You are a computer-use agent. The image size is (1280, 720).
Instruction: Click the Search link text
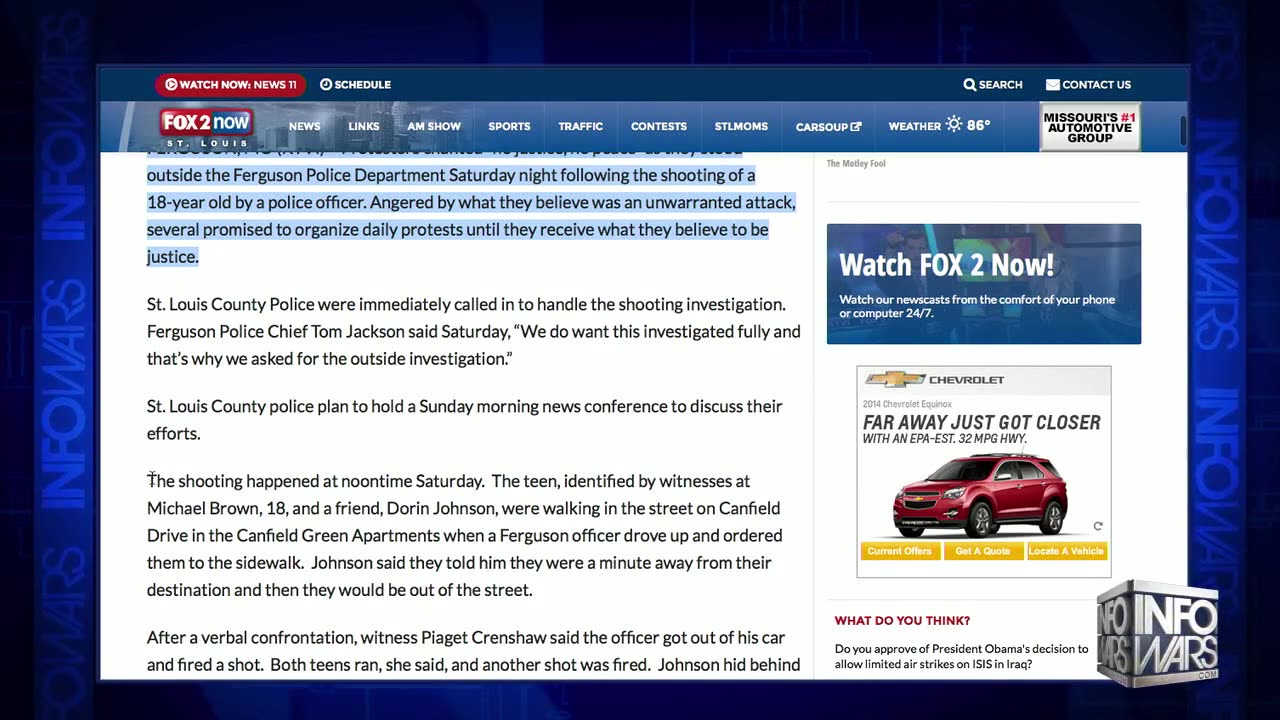click(1001, 85)
